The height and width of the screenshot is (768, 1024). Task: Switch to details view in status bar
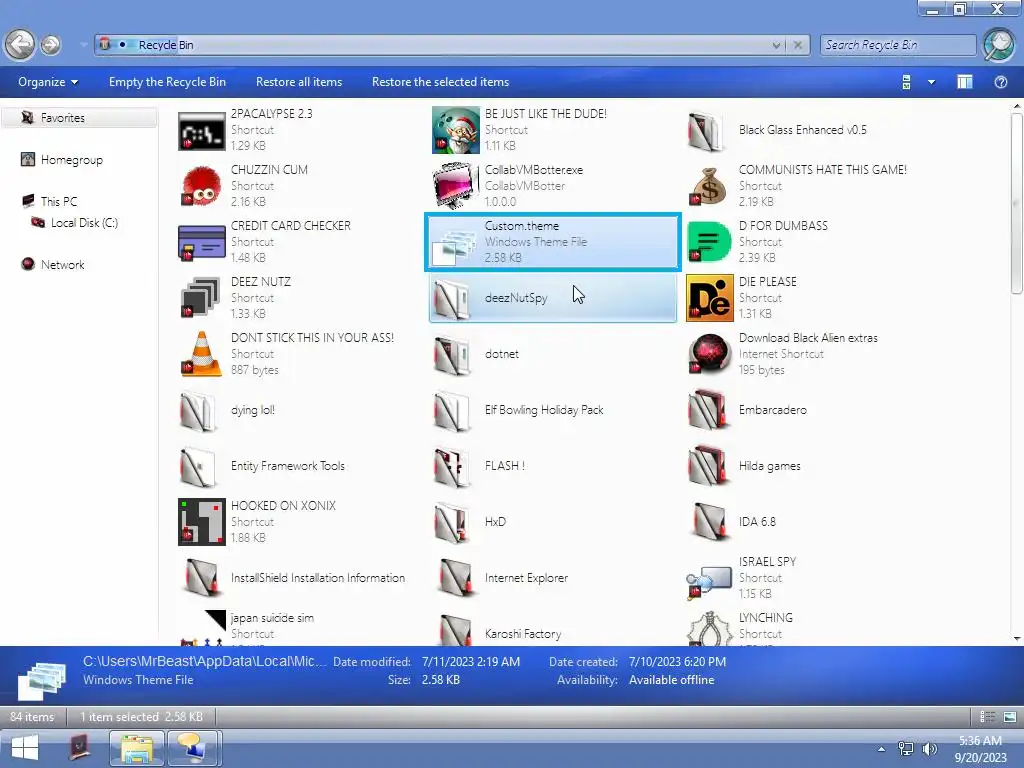click(987, 717)
